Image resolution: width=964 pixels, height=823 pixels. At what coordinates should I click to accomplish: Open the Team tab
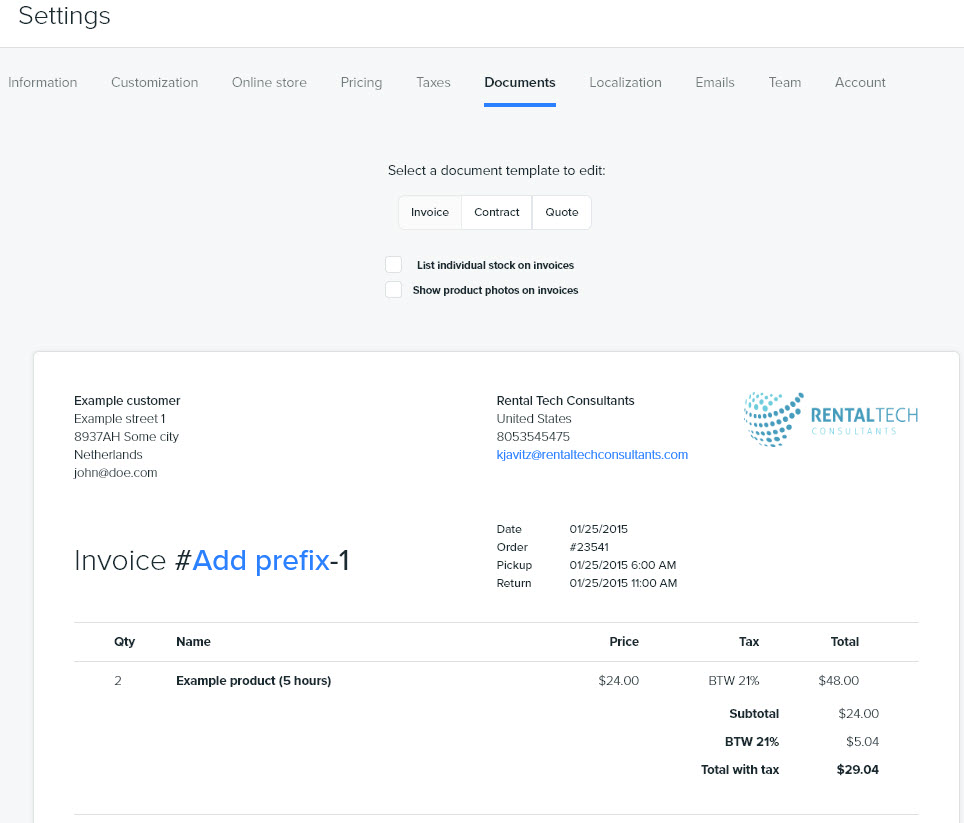[x=784, y=82]
